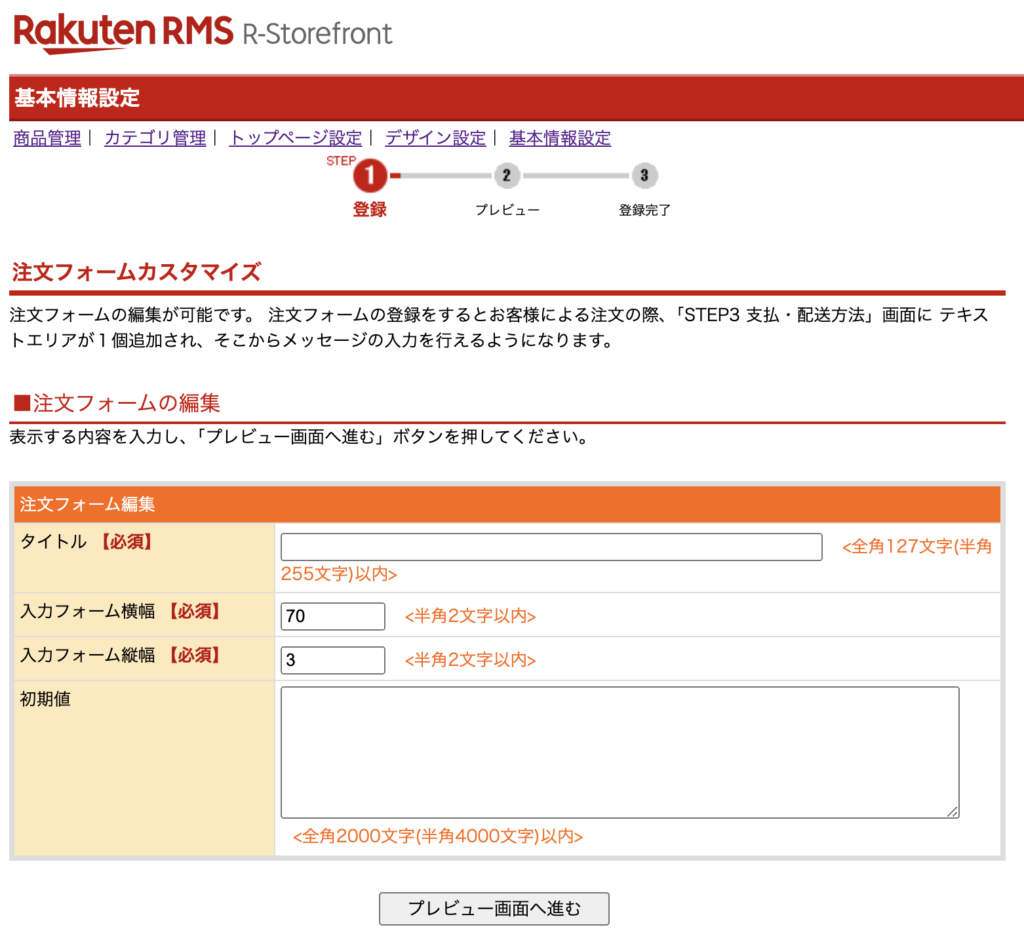Open the 商品管理 link
This screenshot has height=940, width=1024.
(47, 138)
